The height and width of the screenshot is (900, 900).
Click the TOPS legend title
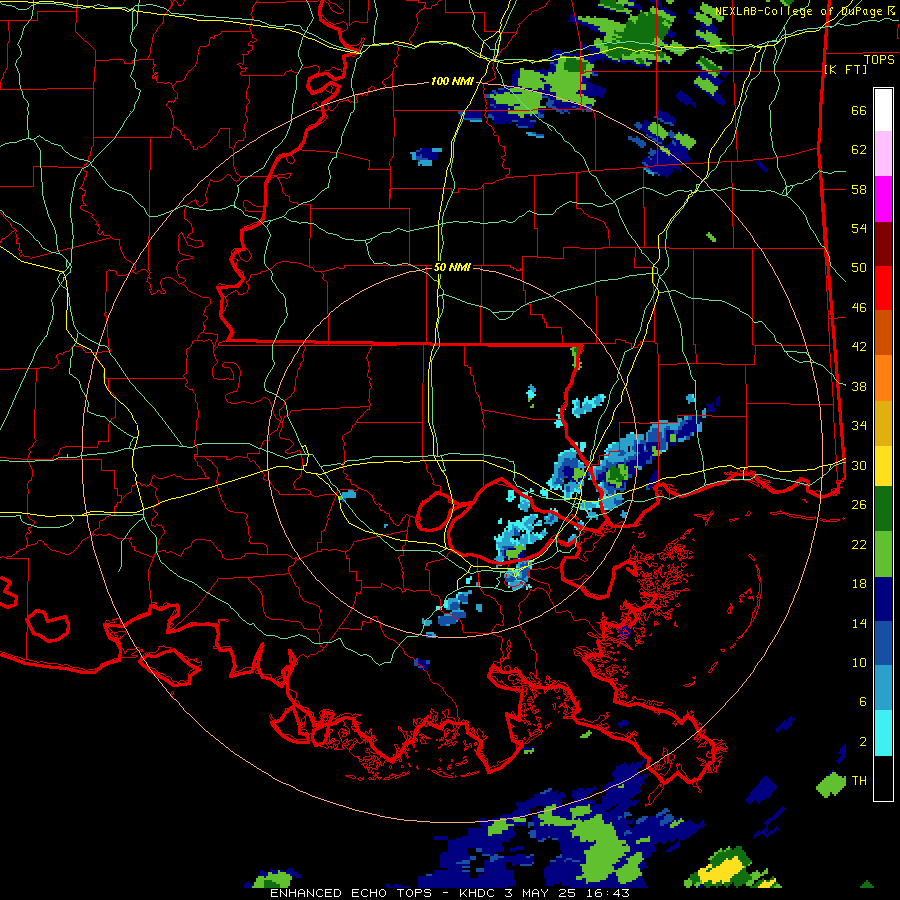click(879, 59)
